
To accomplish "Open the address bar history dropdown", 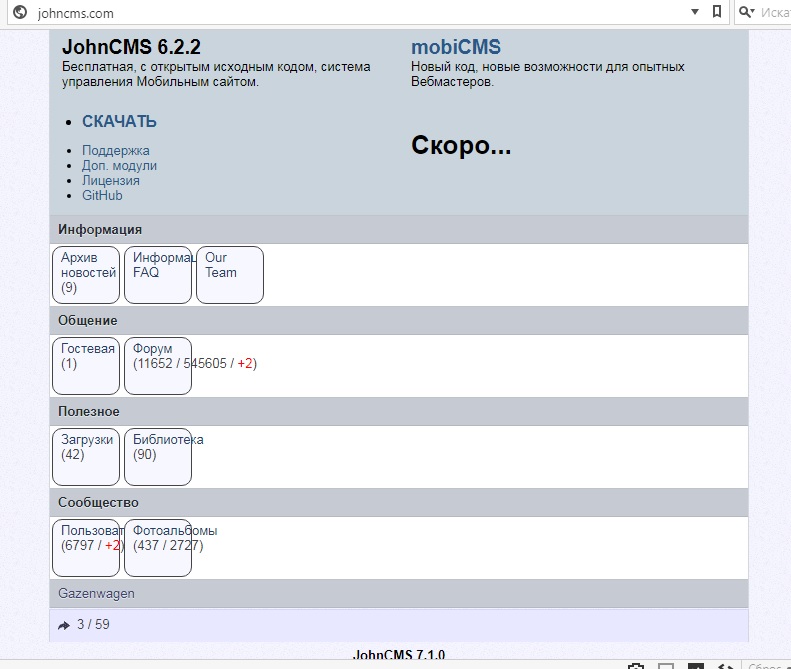I will (695, 13).
